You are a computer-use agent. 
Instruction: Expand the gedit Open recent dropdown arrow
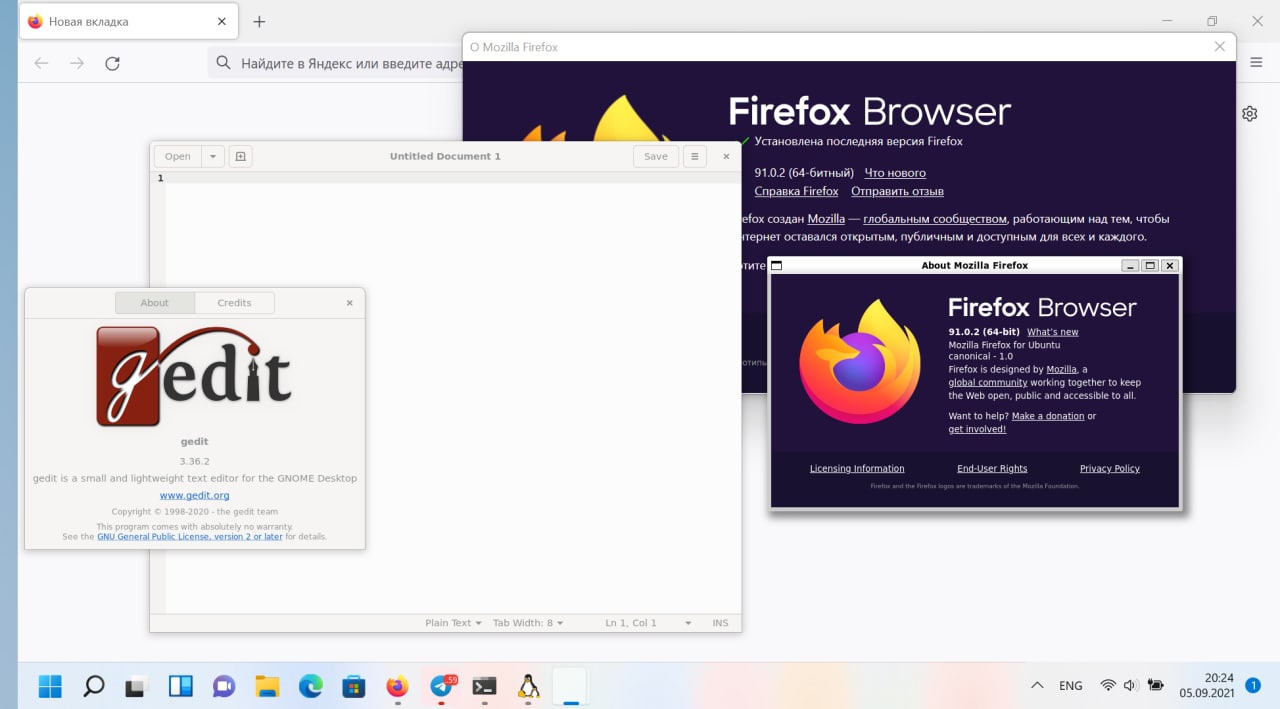pyautogui.click(x=213, y=156)
